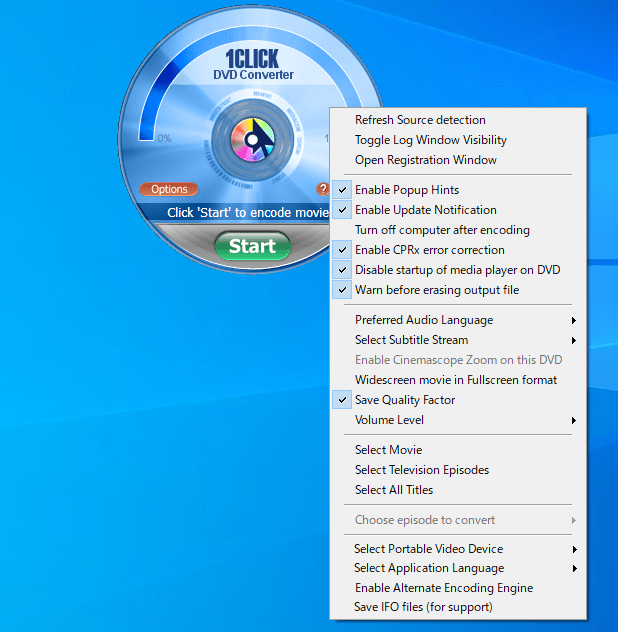Open the orange Options button
Screen dimensions: 618x632
pyautogui.click(x=169, y=189)
